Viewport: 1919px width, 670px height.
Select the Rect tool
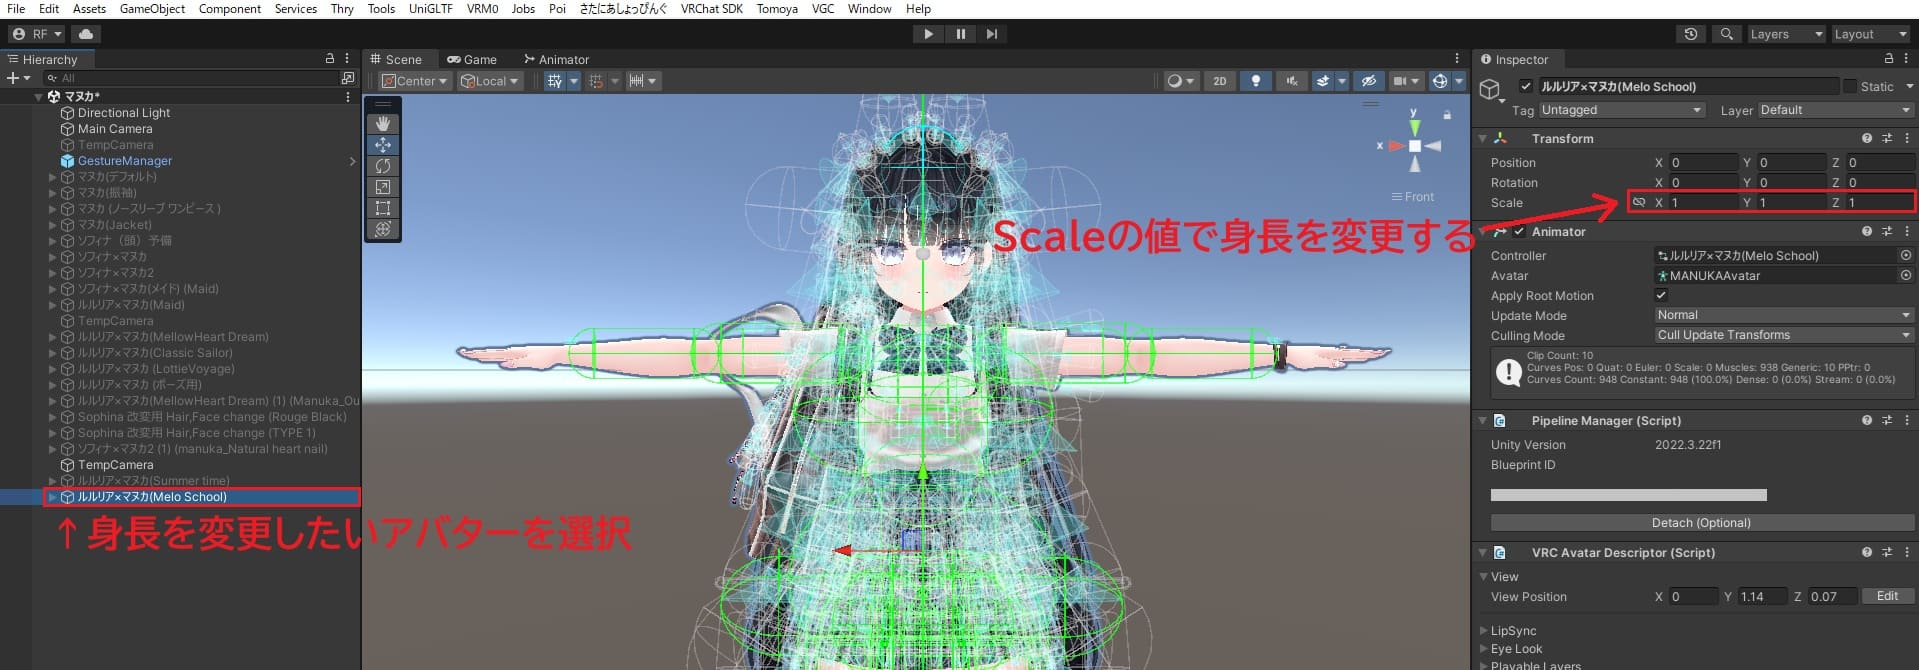tap(383, 208)
